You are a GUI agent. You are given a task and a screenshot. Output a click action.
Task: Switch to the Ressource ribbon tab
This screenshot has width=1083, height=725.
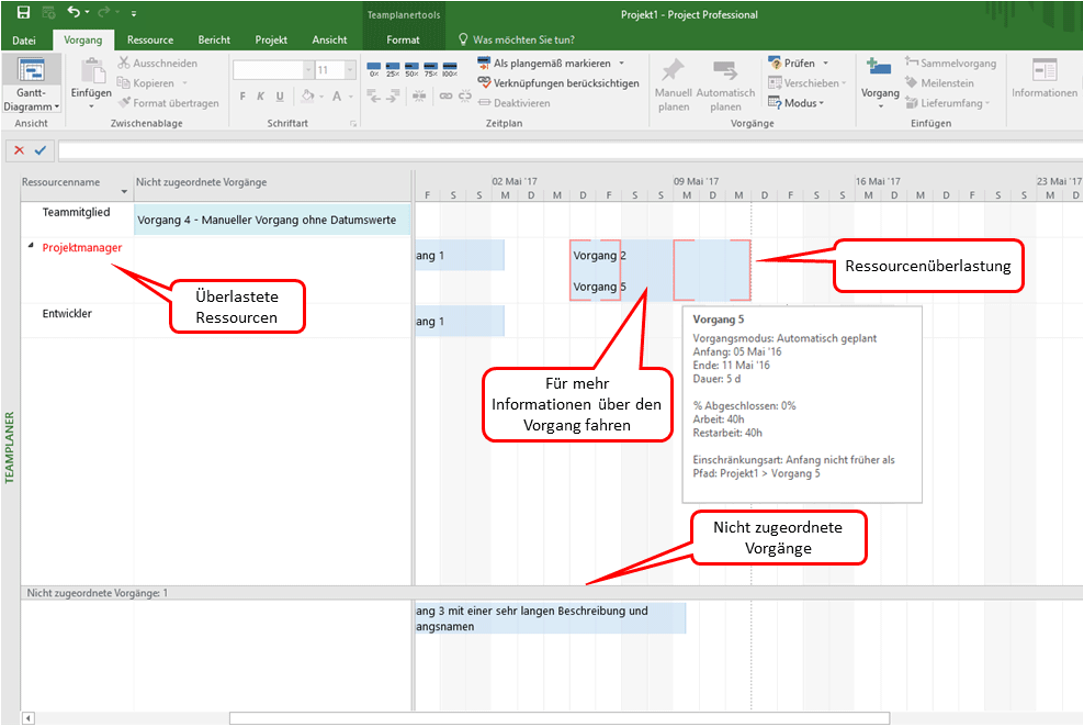[150, 40]
